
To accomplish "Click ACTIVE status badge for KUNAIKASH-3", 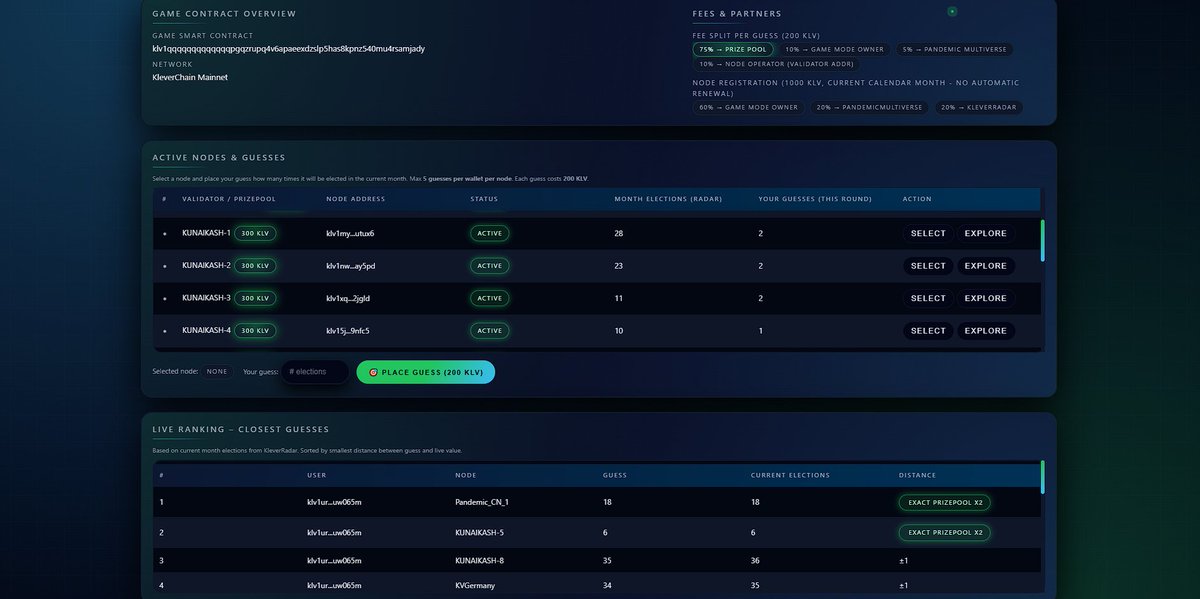I will pos(490,298).
